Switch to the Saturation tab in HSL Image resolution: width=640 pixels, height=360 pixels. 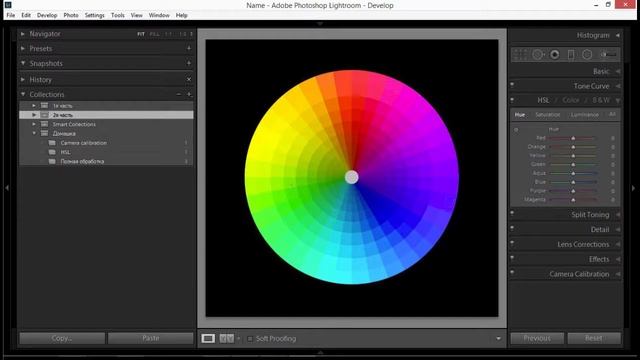point(548,115)
